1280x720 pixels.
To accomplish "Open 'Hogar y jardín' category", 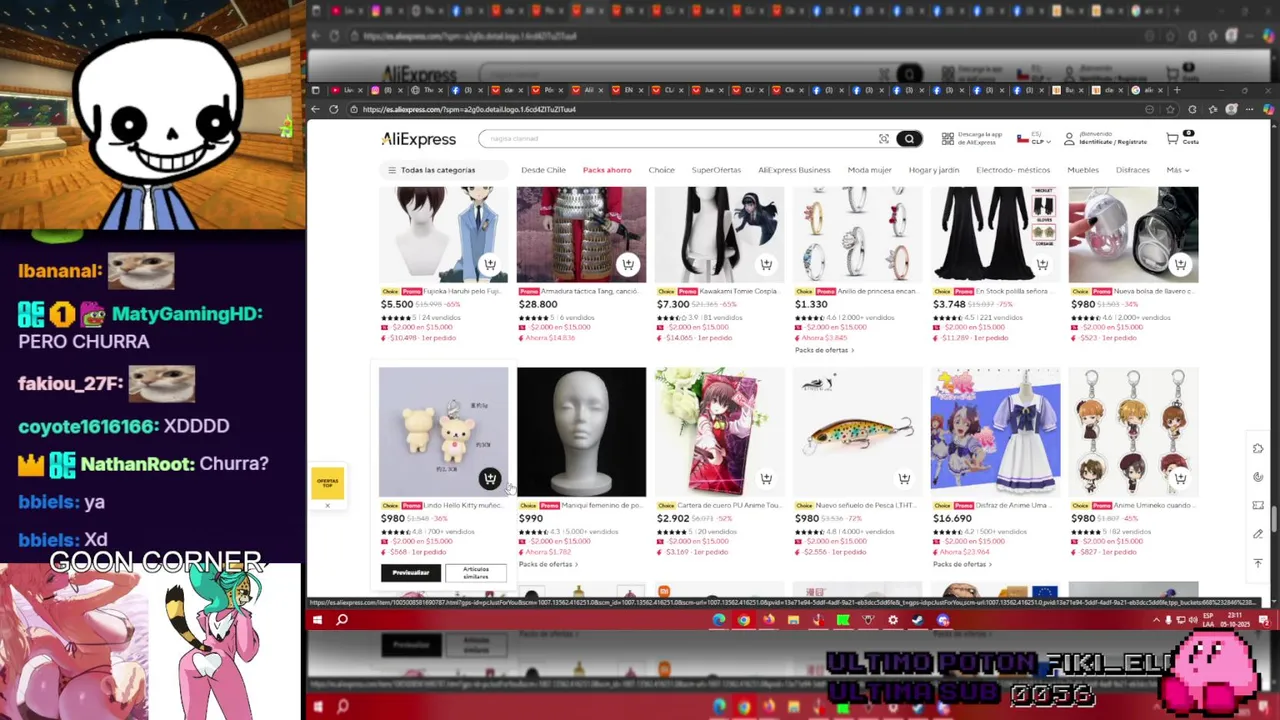I will [934, 170].
